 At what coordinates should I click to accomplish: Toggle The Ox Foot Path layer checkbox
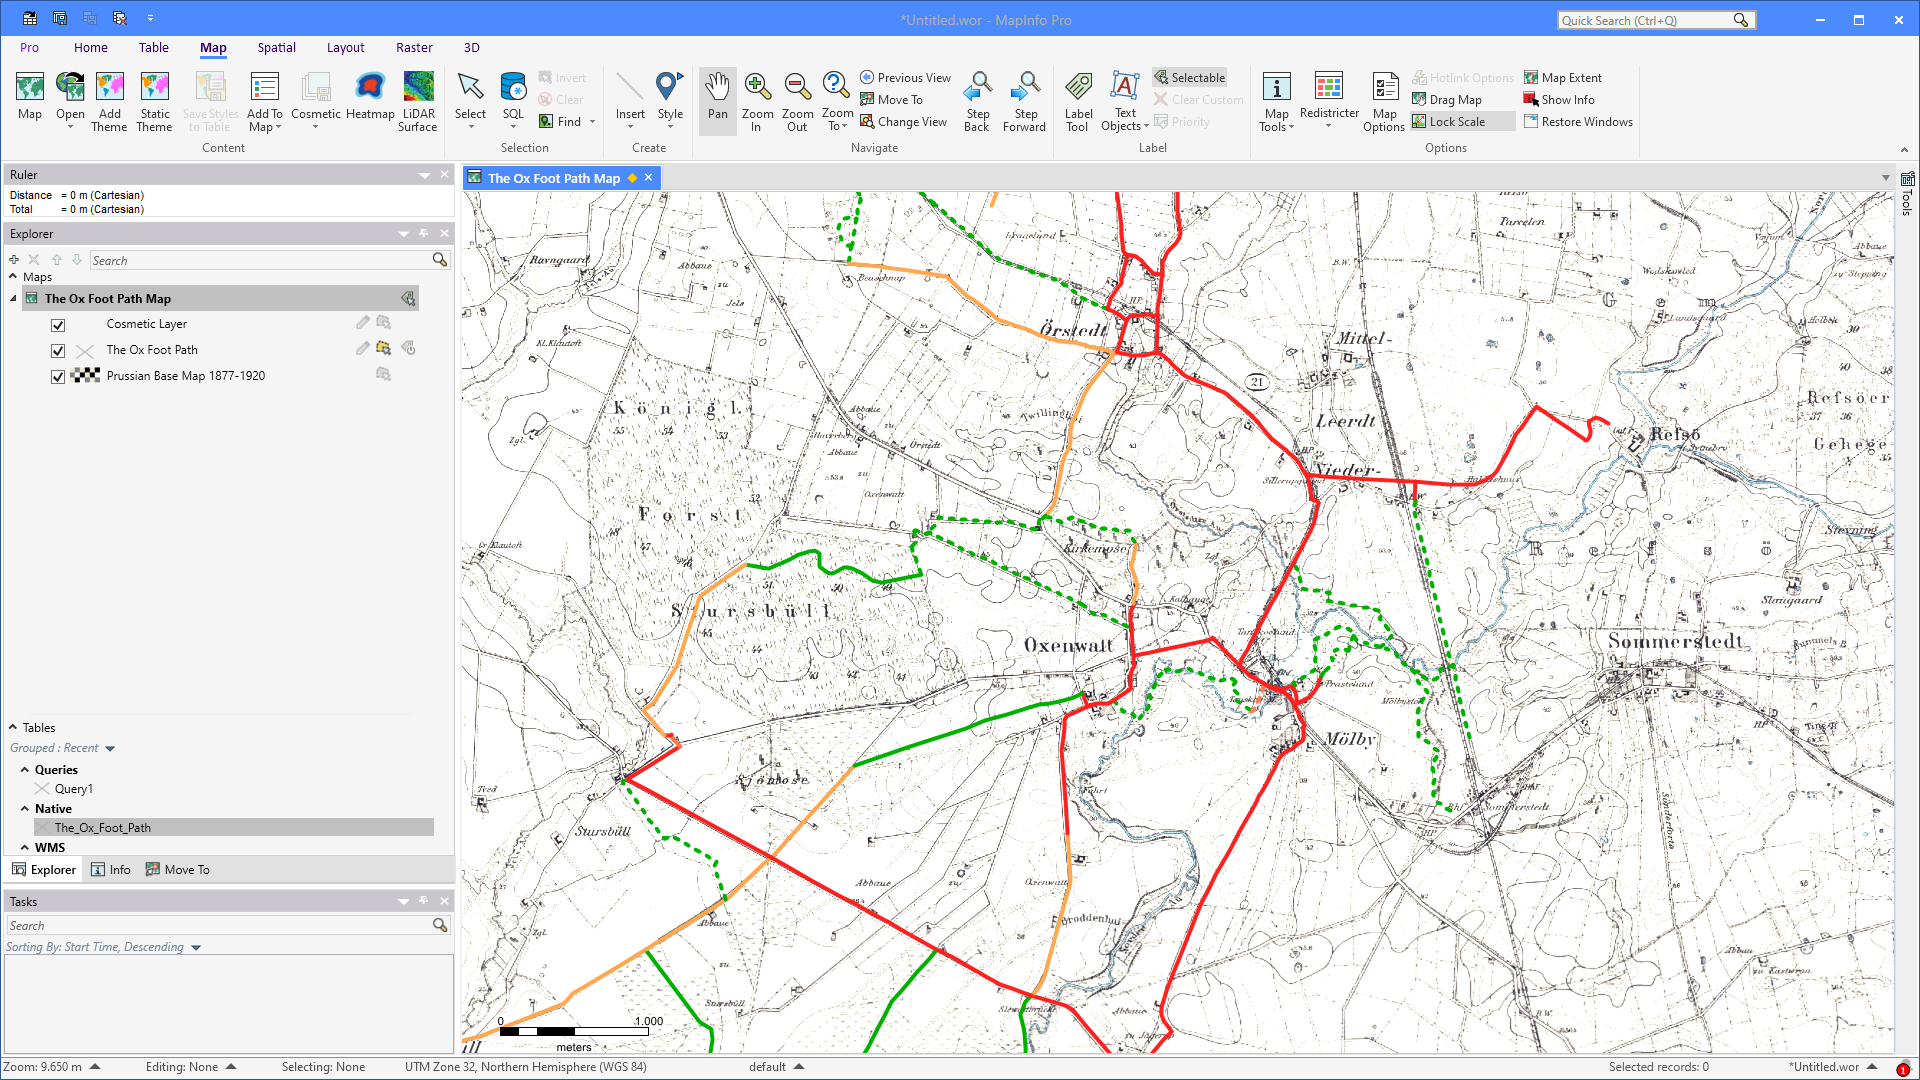(x=58, y=351)
